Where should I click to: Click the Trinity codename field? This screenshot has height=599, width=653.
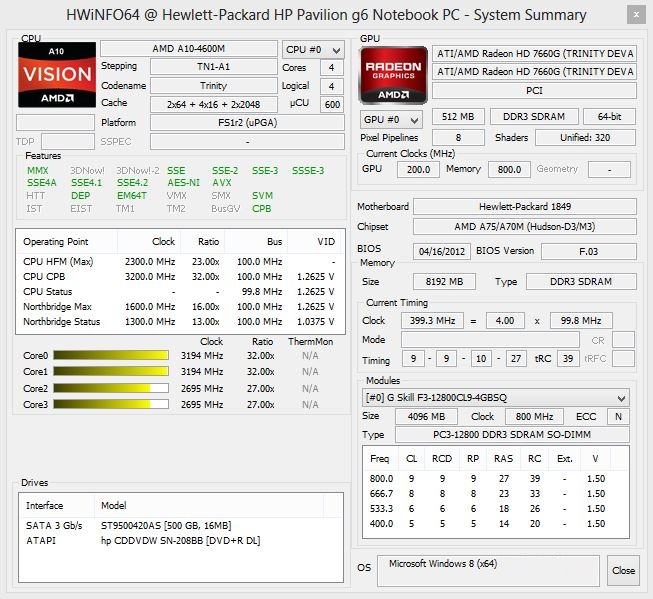(214, 86)
